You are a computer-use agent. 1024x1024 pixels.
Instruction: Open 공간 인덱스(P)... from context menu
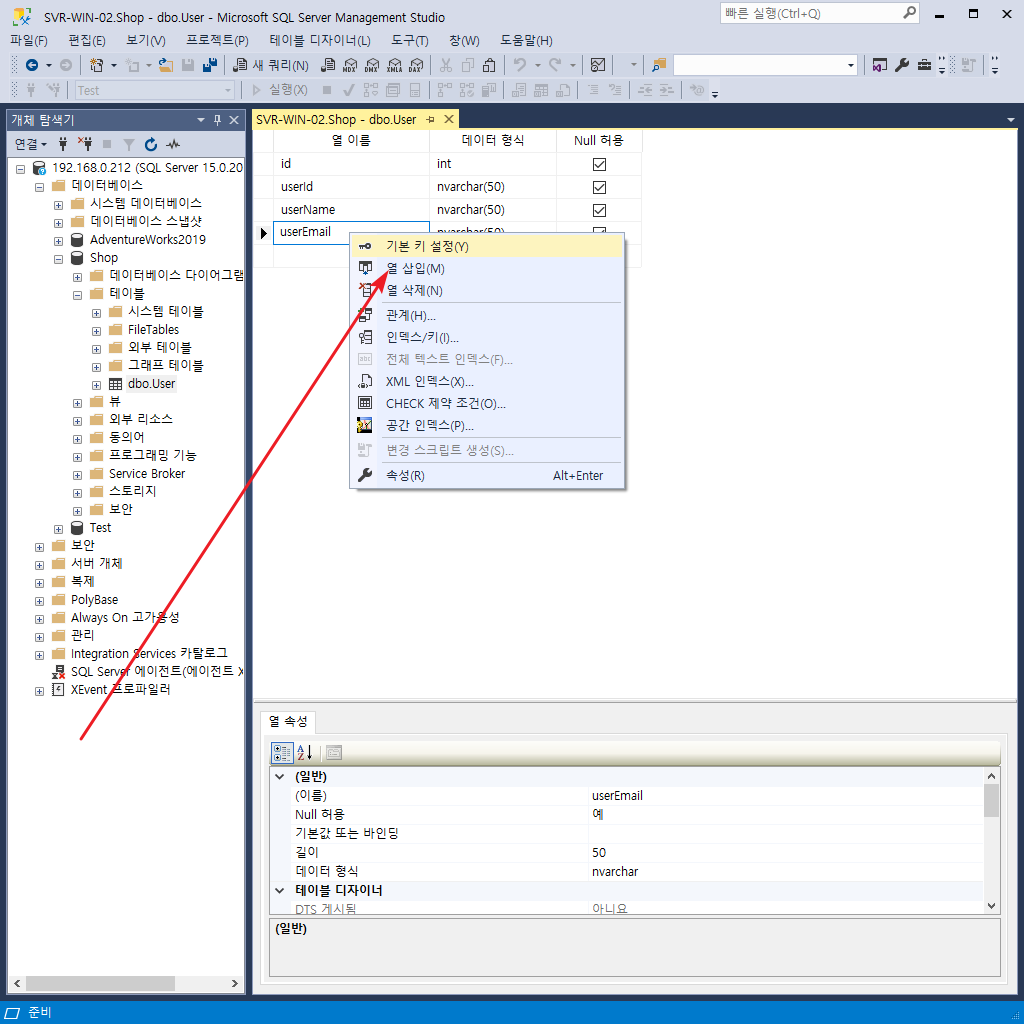[487, 426]
